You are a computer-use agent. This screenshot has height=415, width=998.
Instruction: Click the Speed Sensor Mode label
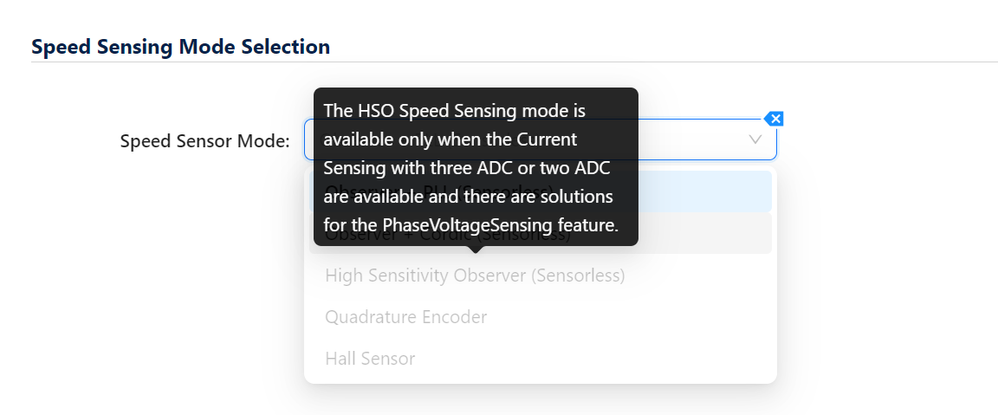tap(205, 141)
